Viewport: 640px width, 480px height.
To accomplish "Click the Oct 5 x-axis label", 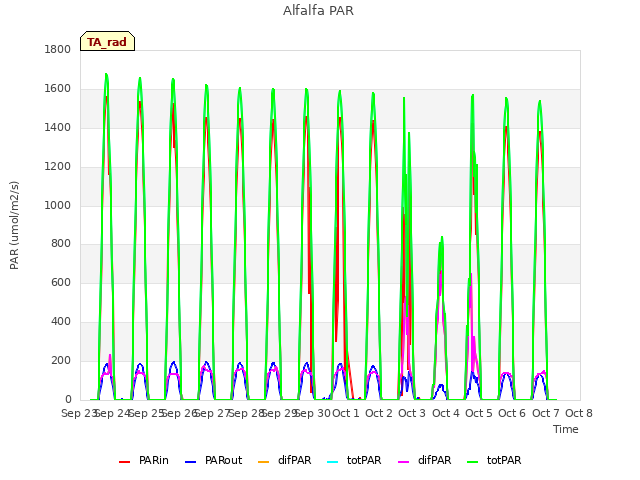I will click(x=479, y=413).
